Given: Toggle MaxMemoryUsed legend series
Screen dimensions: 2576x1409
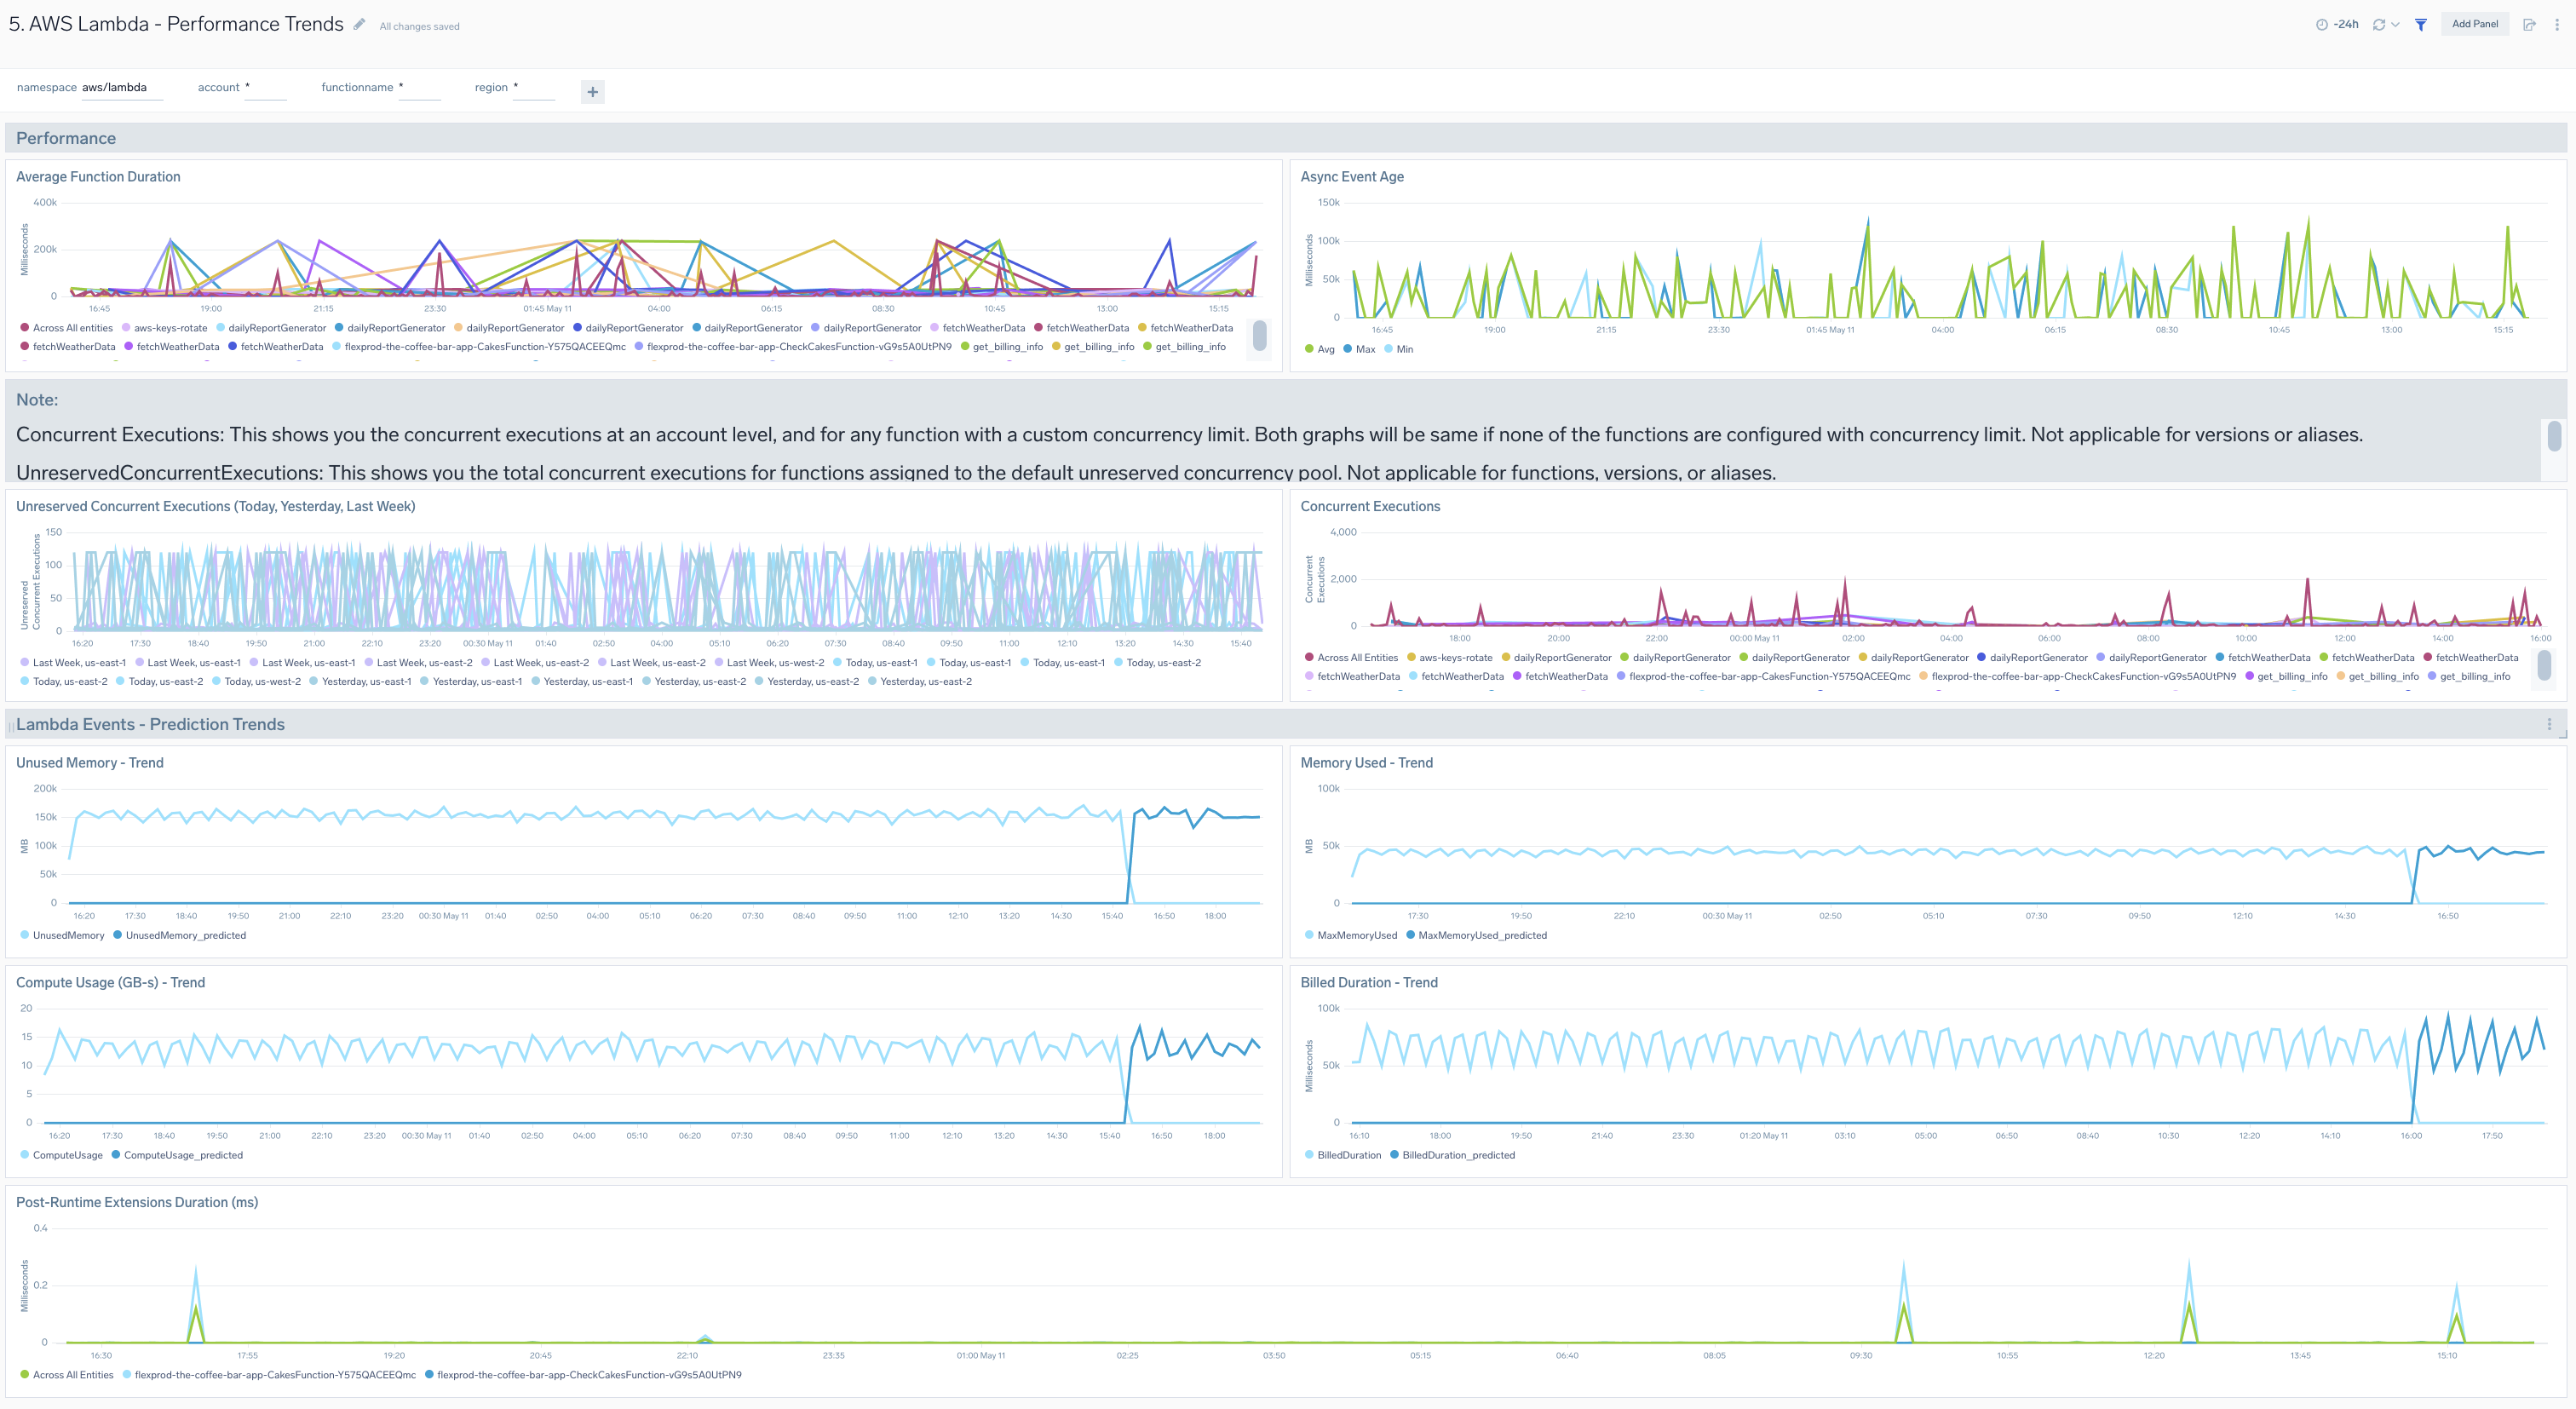Looking at the screenshot, I should (1351, 935).
